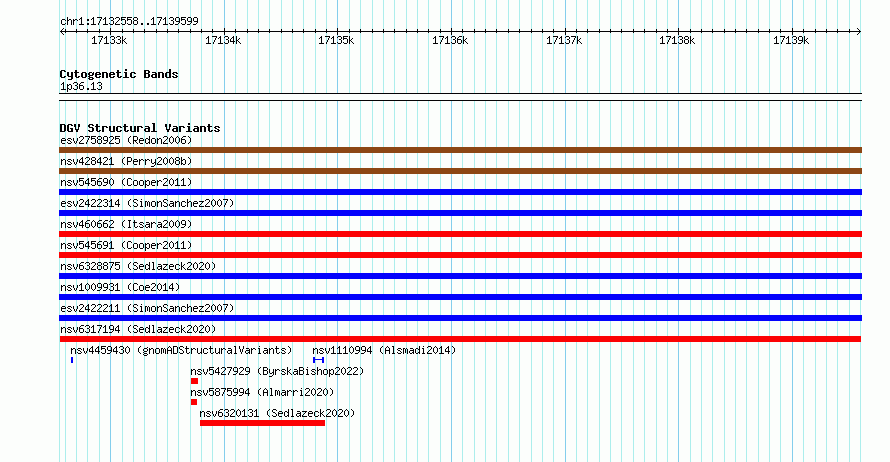
Task: Click the 17134k ruler tick label
Action: (223, 40)
